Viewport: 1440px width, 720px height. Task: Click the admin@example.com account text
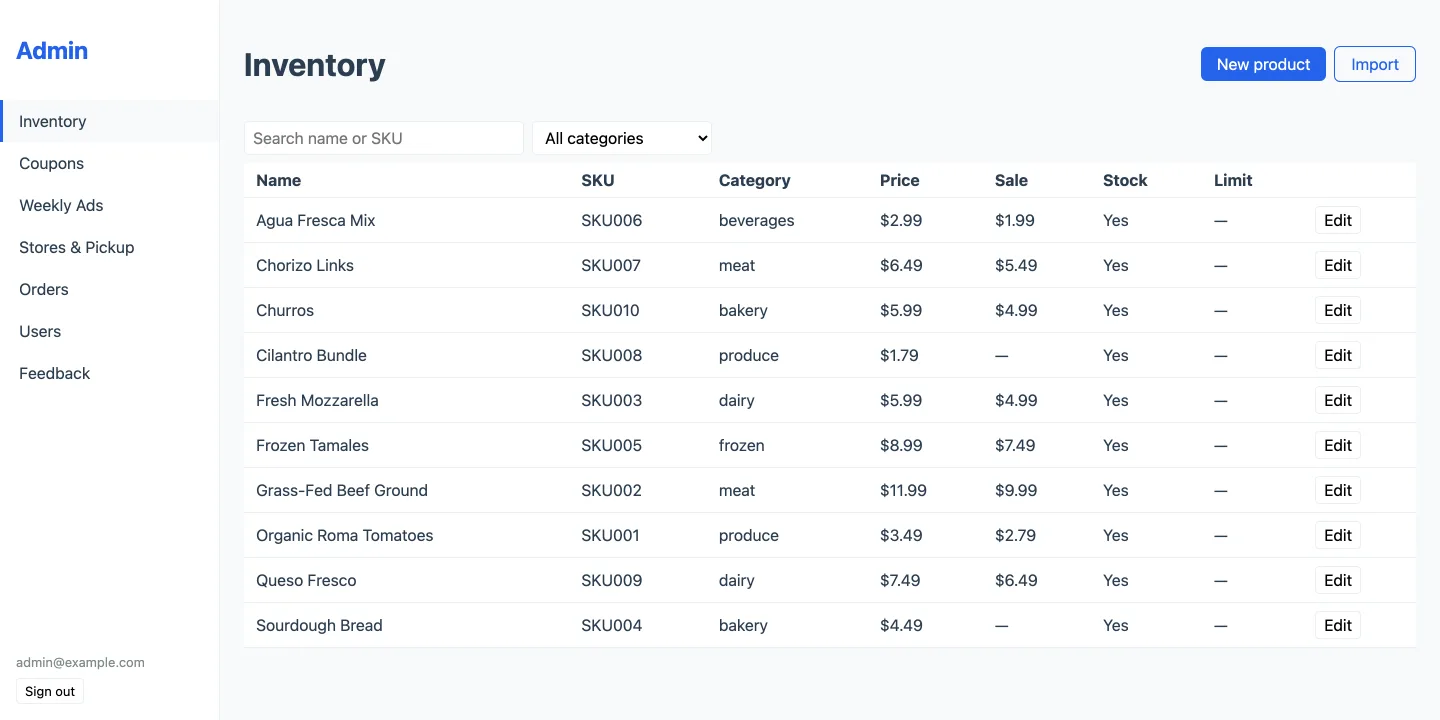tap(80, 662)
